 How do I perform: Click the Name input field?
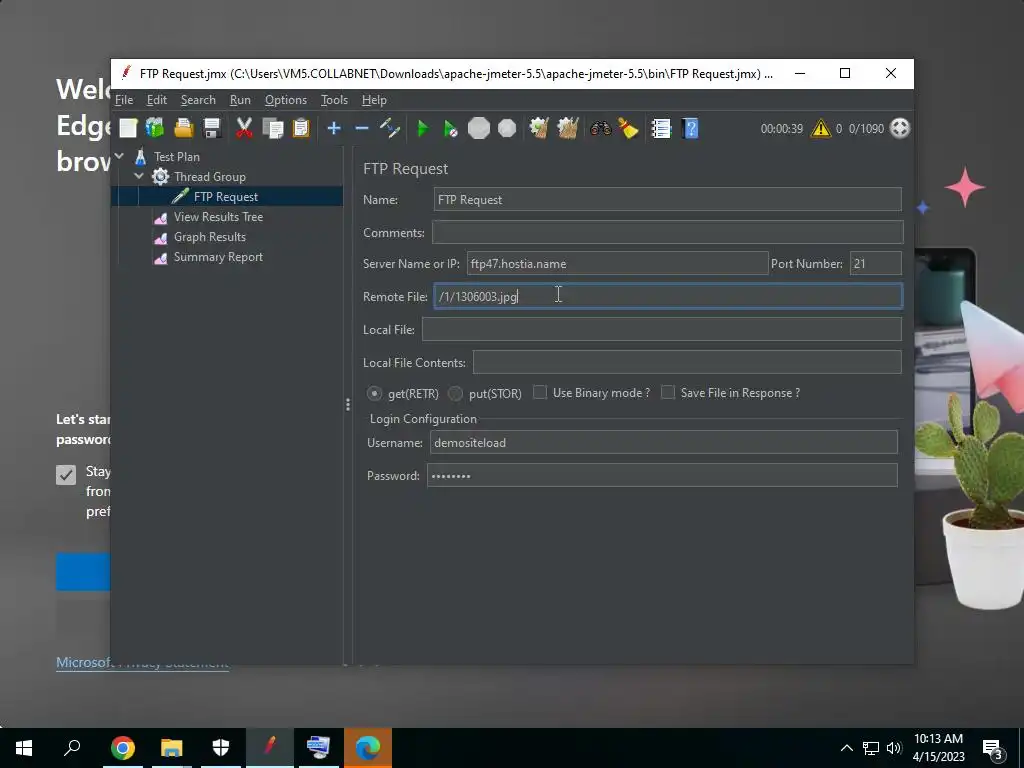point(667,199)
